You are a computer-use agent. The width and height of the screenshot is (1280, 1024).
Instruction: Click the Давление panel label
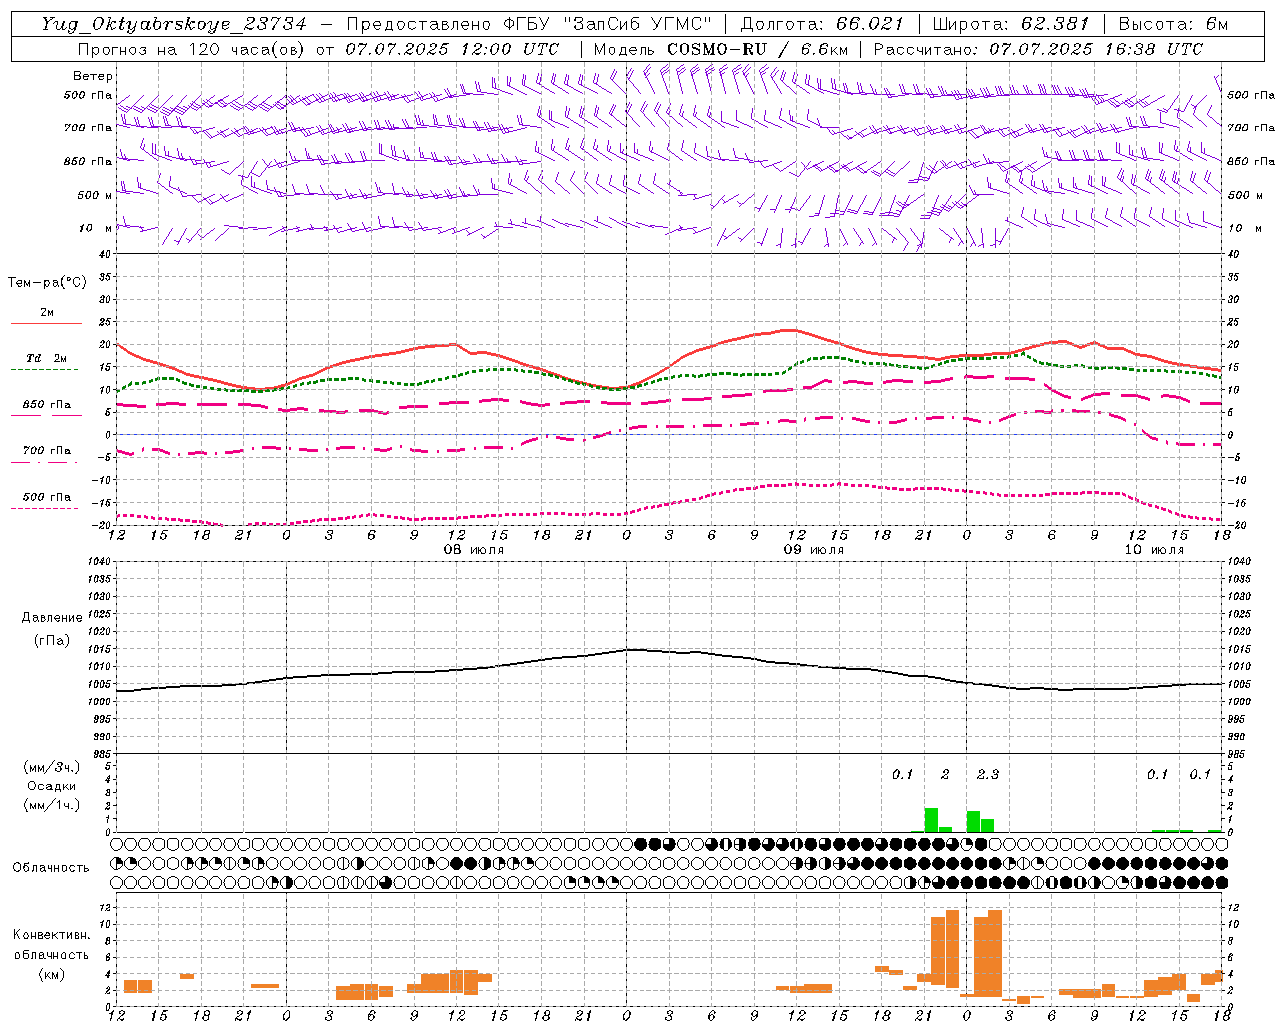coord(51,618)
